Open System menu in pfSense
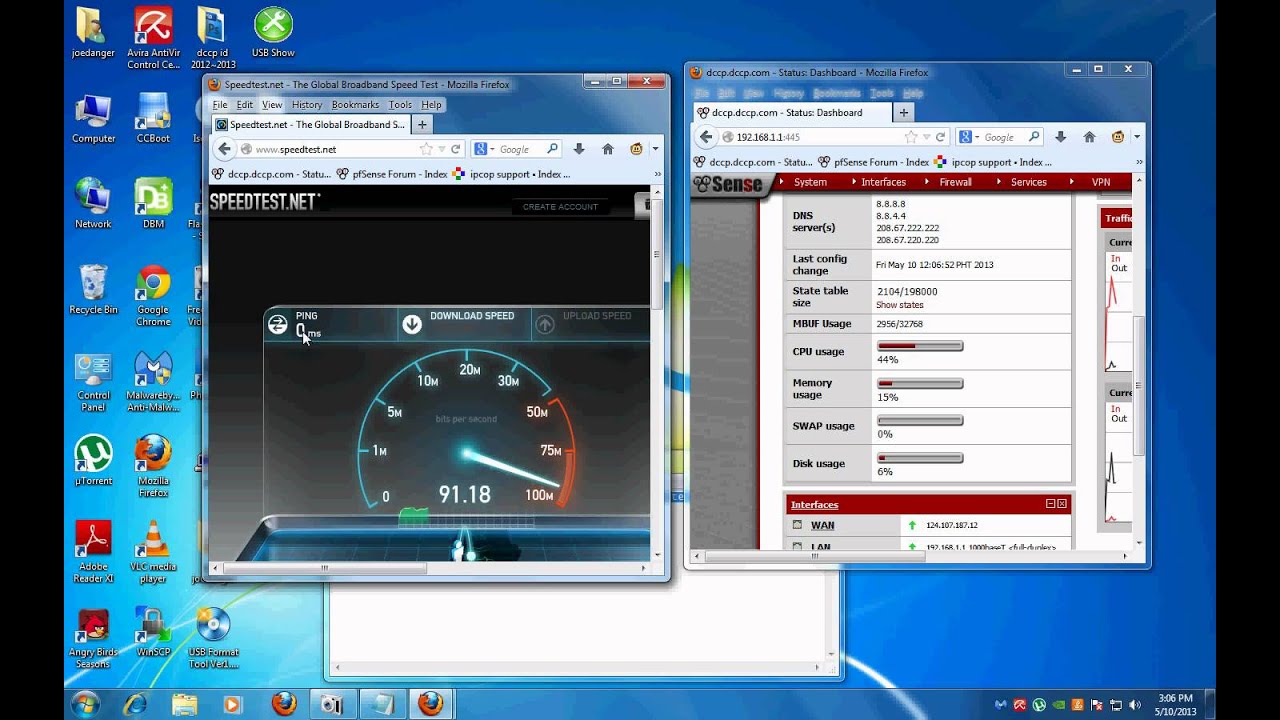The height and width of the screenshot is (720, 1280). pyautogui.click(x=810, y=182)
